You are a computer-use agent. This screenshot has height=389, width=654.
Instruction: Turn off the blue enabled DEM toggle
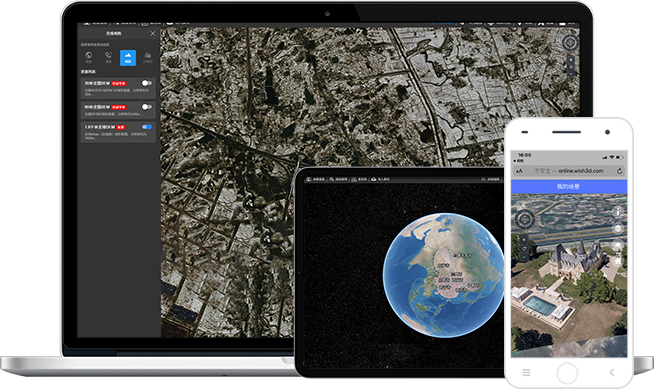[x=146, y=127]
